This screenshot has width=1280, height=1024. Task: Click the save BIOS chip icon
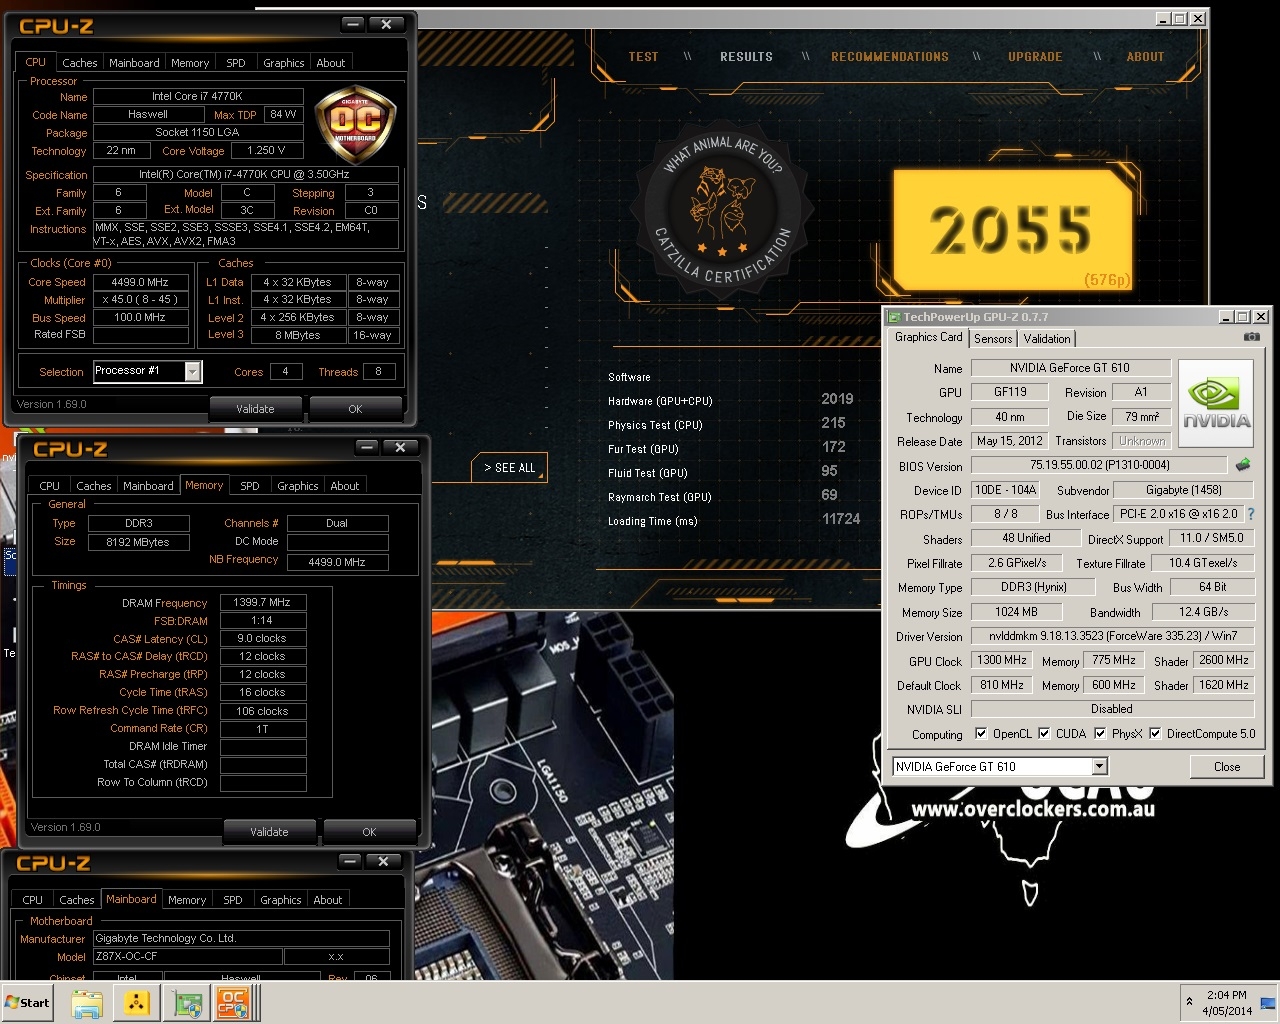pos(1243,465)
